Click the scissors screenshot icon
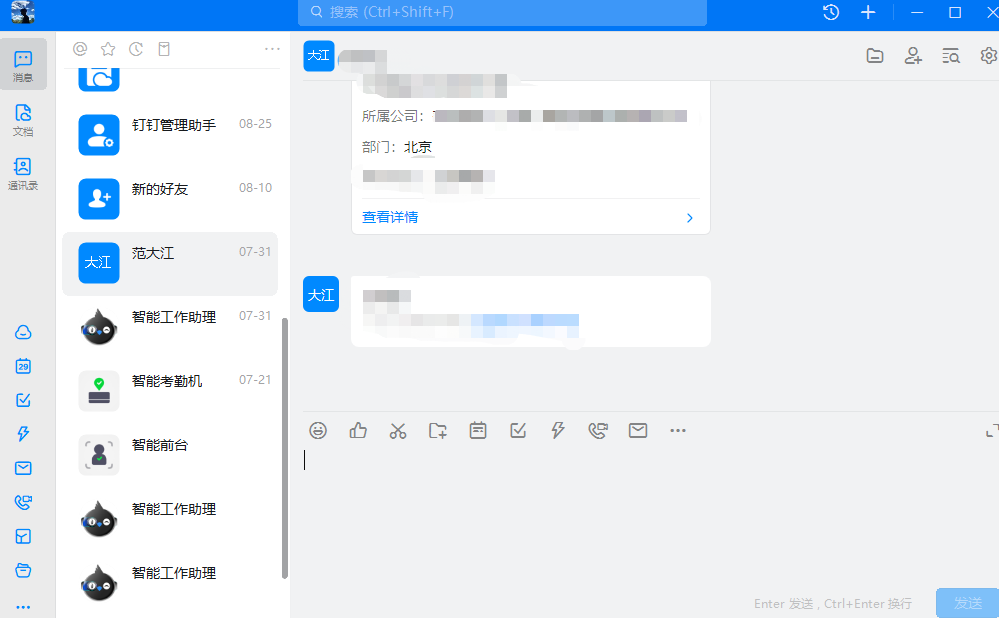Screen dimensions: 999x618 398,431
